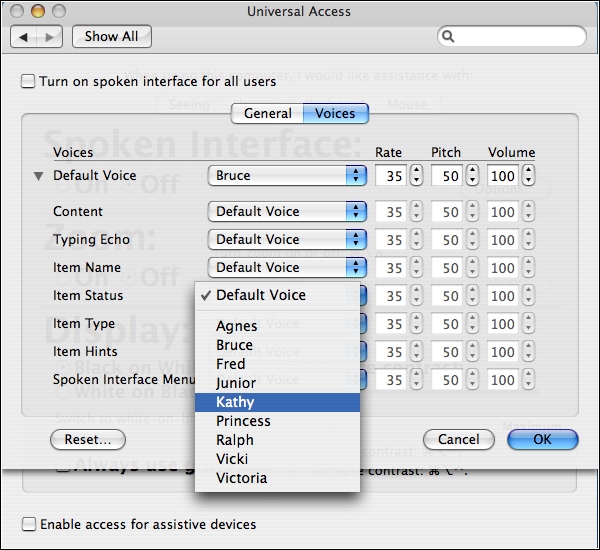This screenshot has height=550, width=600.
Task: Enable spoken interface for all users
Action: [28, 81]
